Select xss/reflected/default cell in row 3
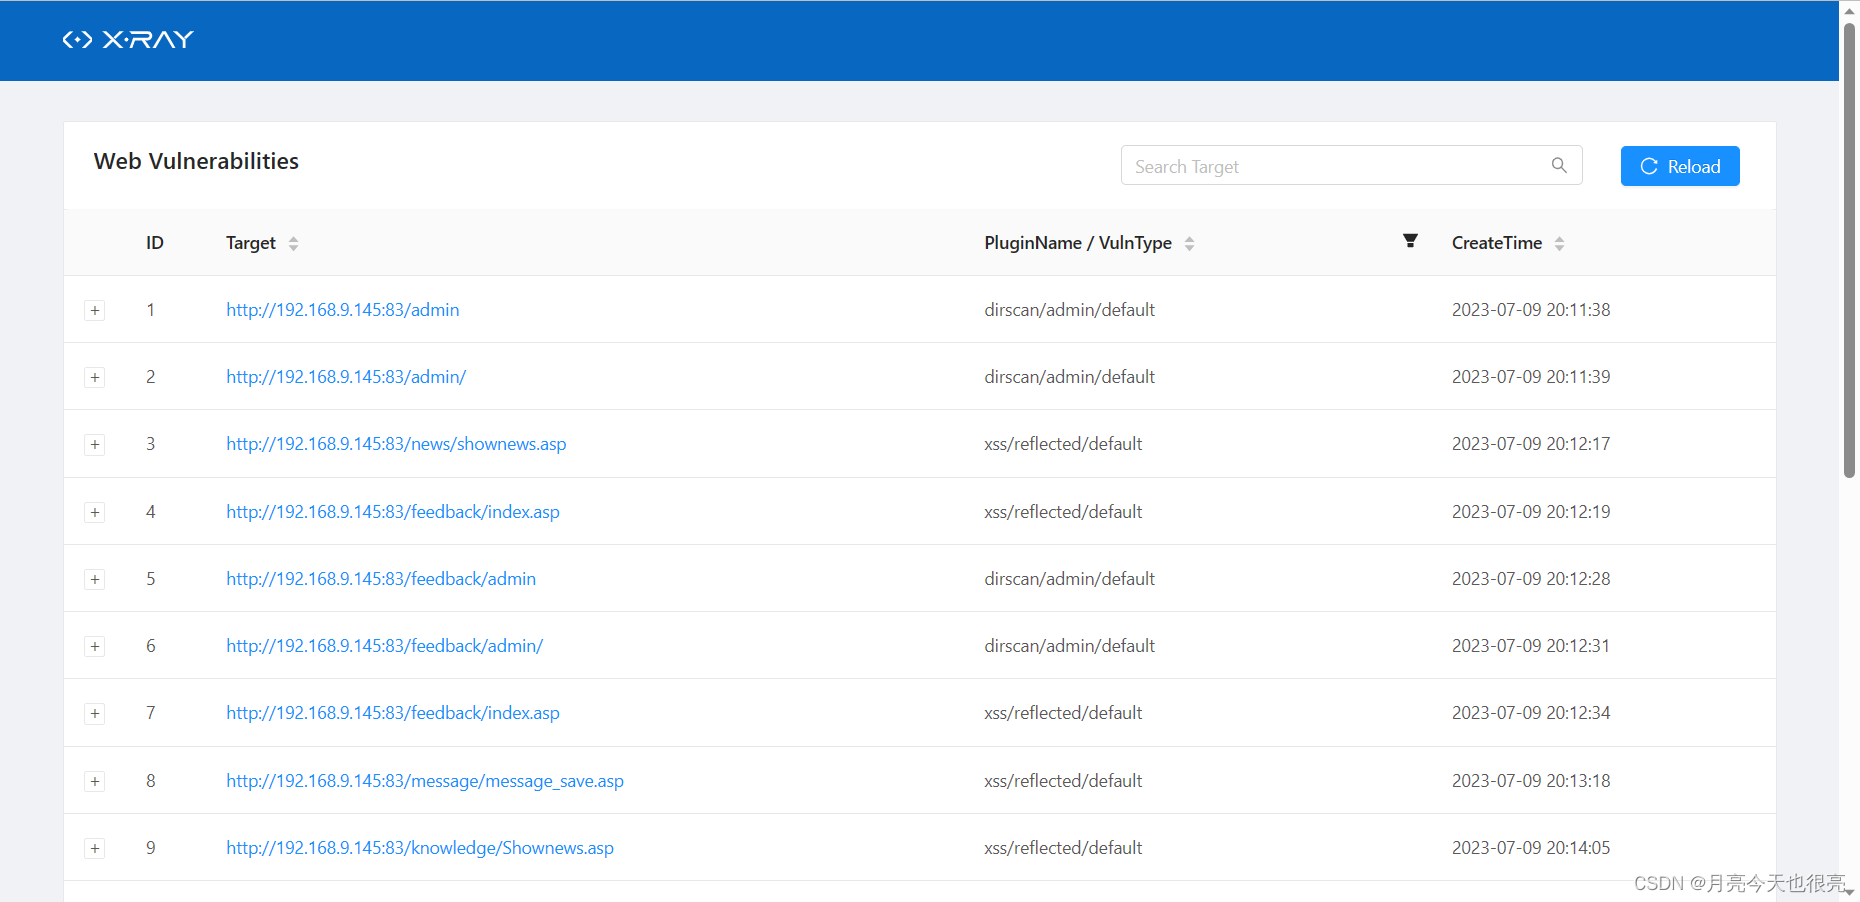The height and width of the screenshot is (902, 1860). click(1063, 444)
